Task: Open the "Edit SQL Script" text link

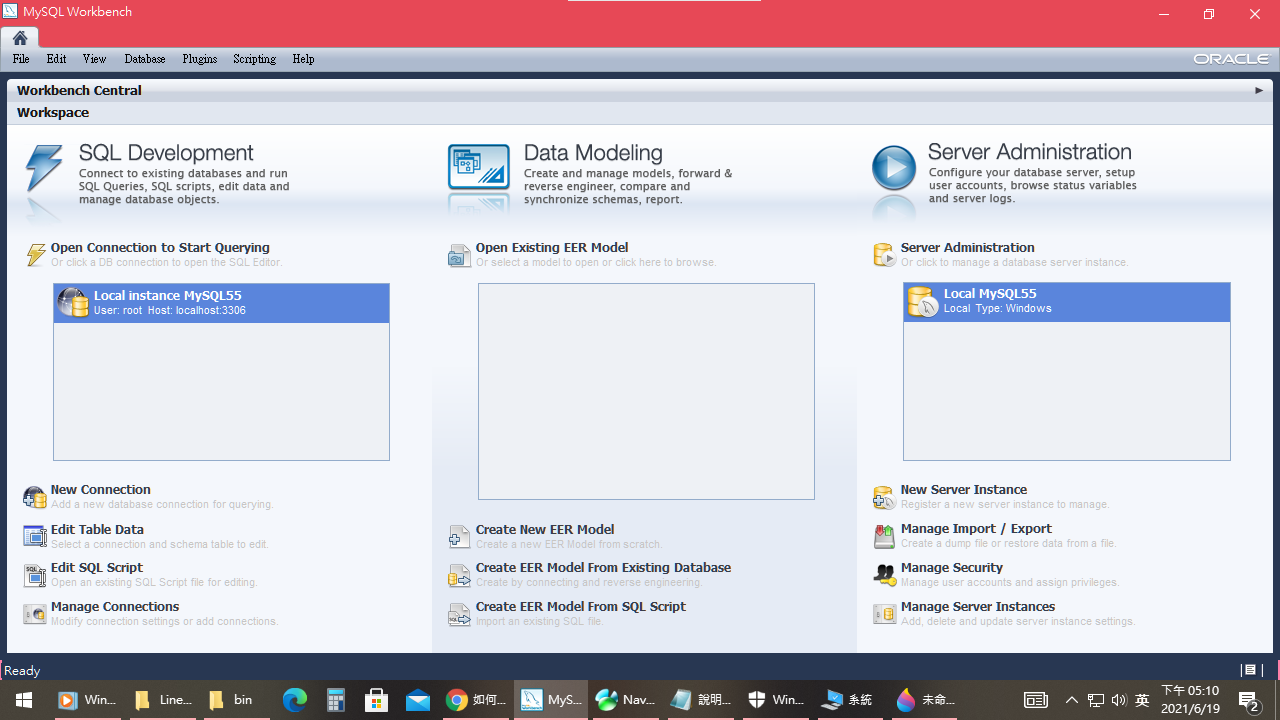Action: pyautogui.click(x=97, y=568)
